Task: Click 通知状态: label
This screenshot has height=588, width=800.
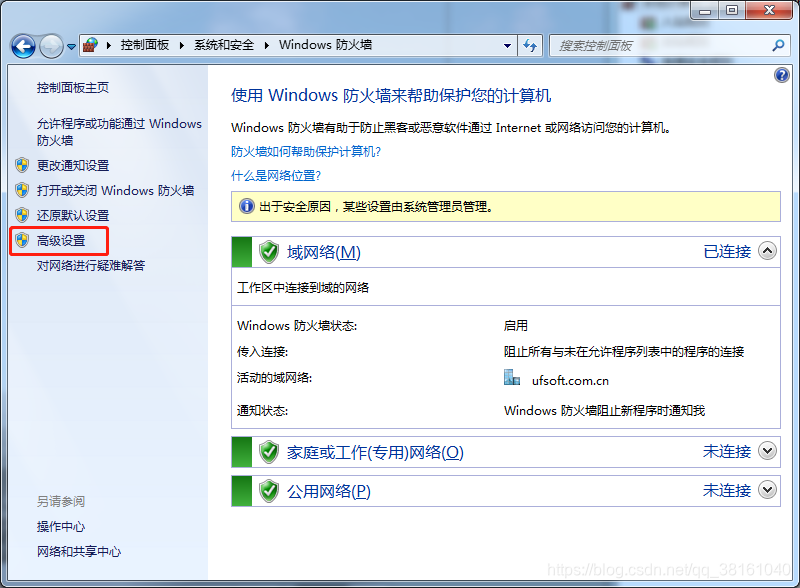Action: [262, 410]
